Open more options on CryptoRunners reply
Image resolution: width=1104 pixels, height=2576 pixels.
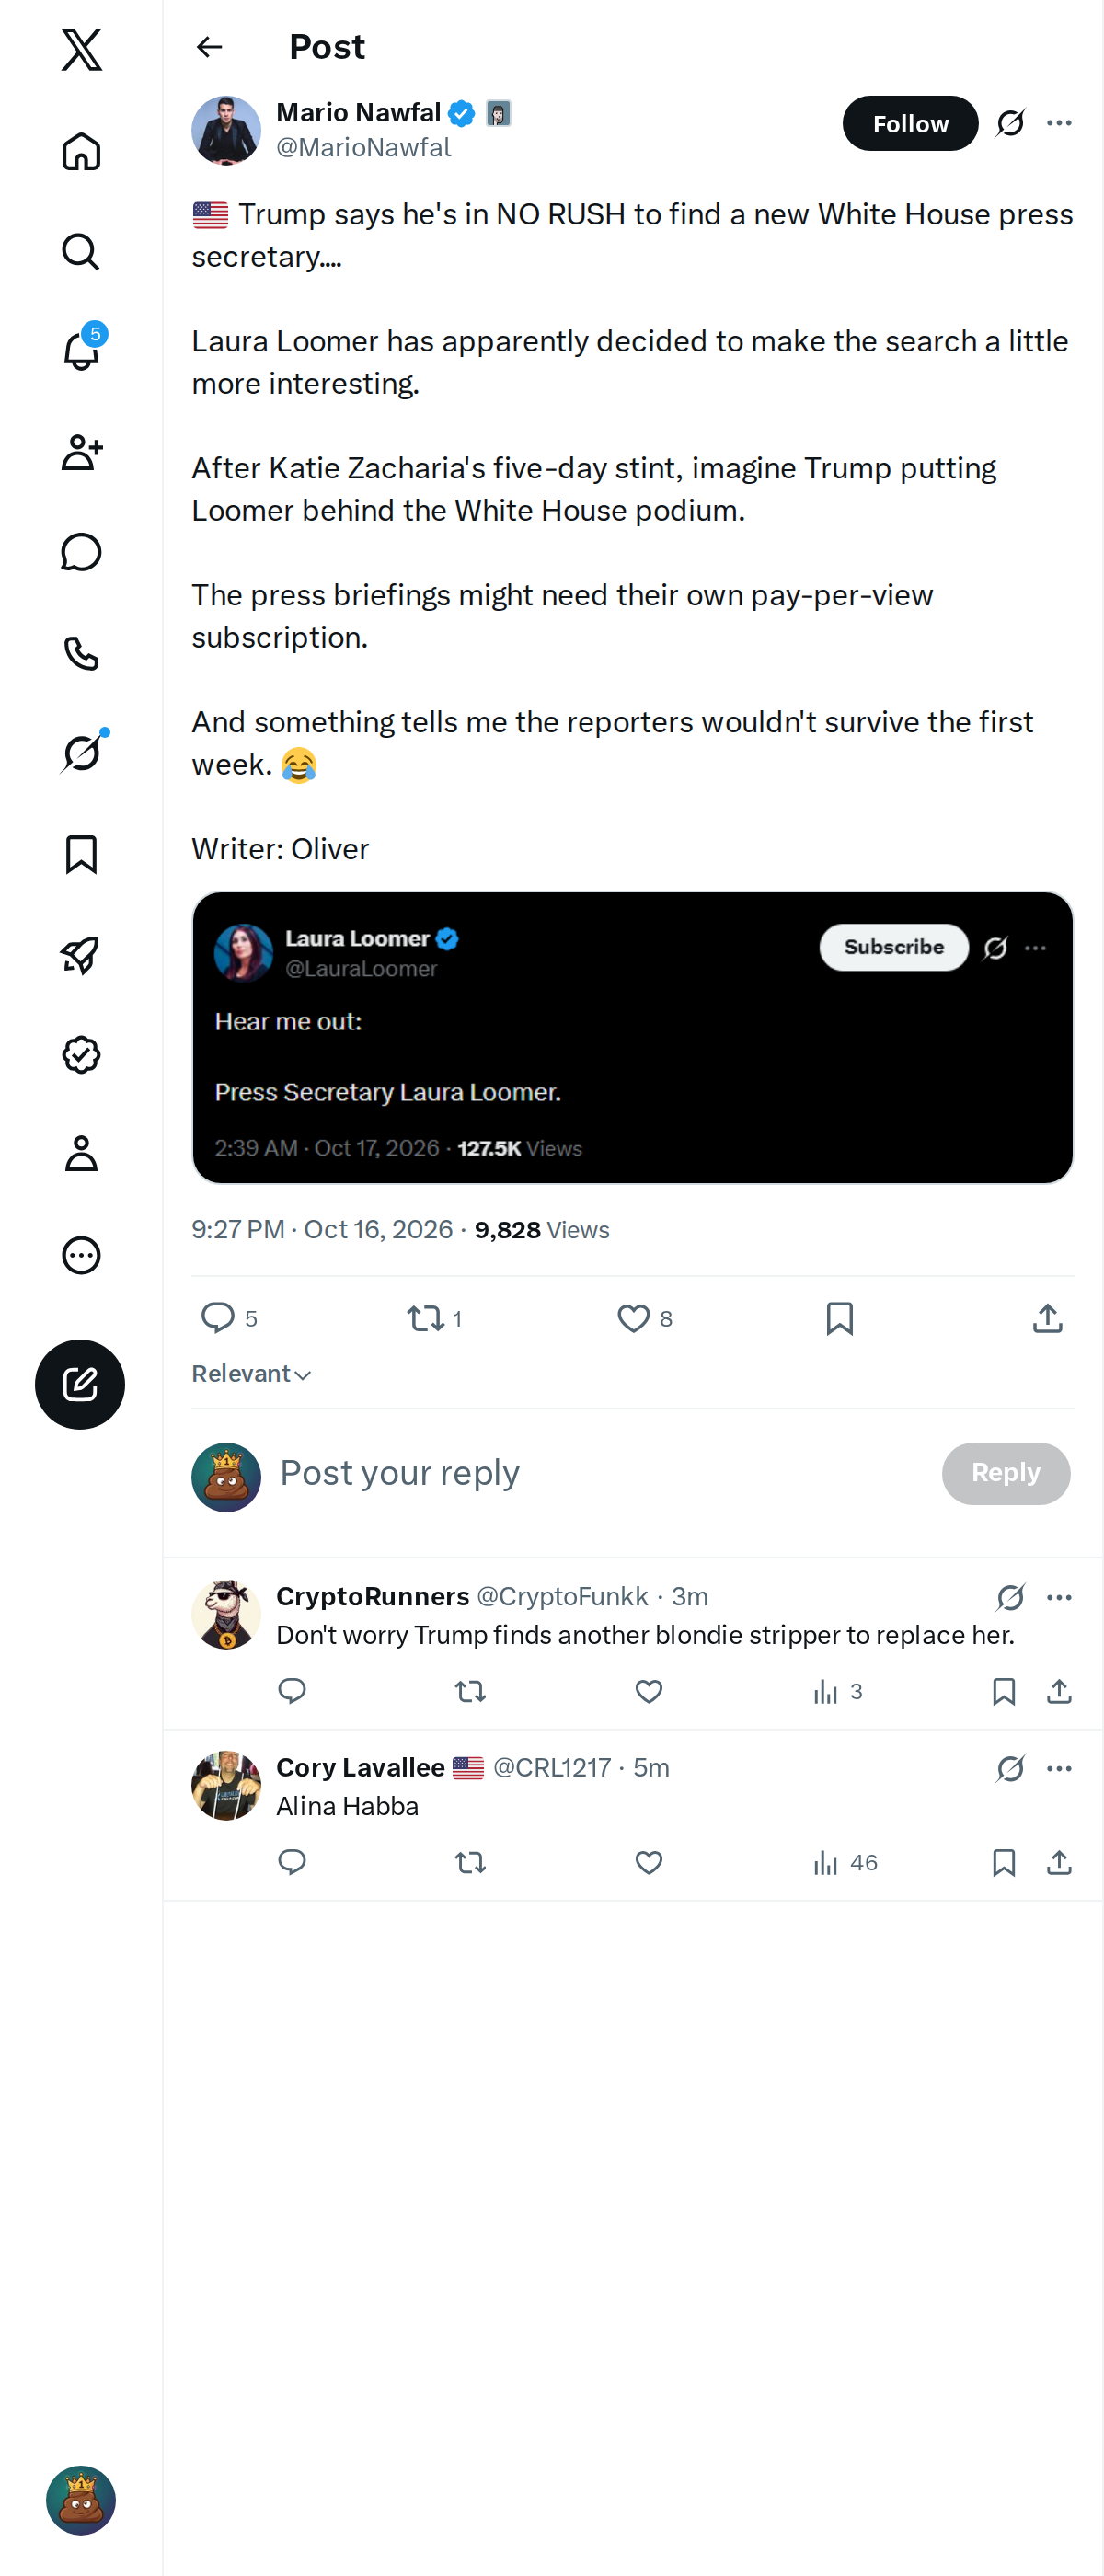pyautogui.click(x=1059, y=1597)
